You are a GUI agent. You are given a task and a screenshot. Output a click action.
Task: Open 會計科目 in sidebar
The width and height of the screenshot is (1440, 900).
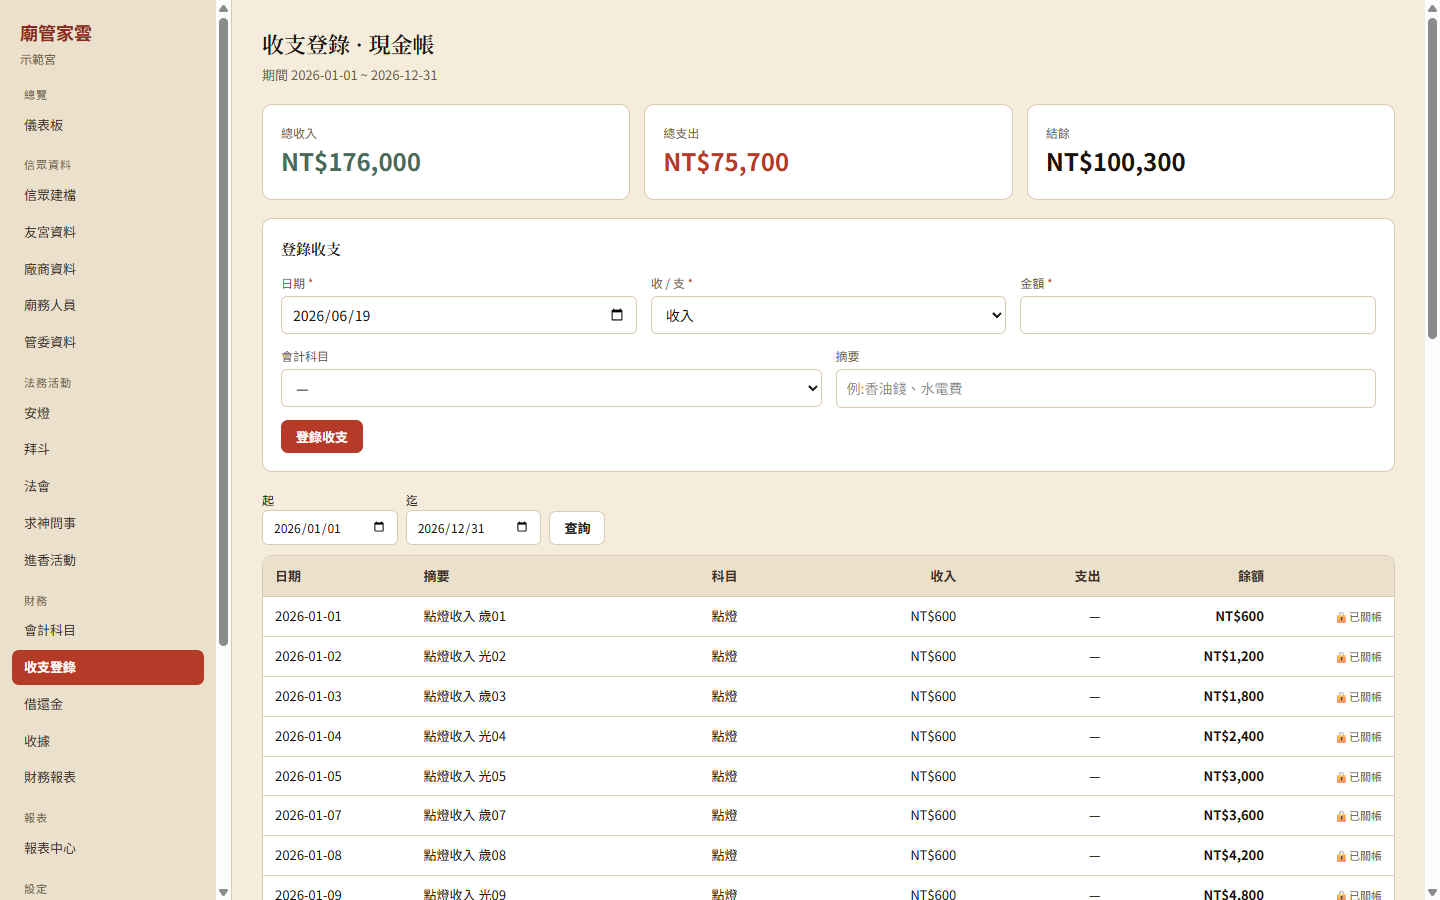(x=108, y=630)
